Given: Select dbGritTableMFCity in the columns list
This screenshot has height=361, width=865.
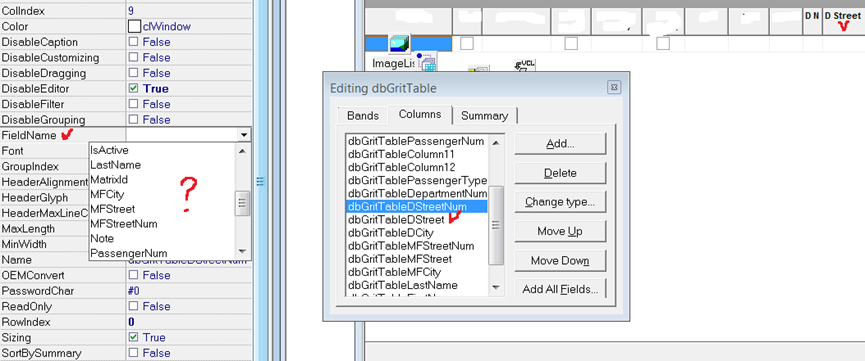Looking at the screenshot, I should [x=417, y=272].
